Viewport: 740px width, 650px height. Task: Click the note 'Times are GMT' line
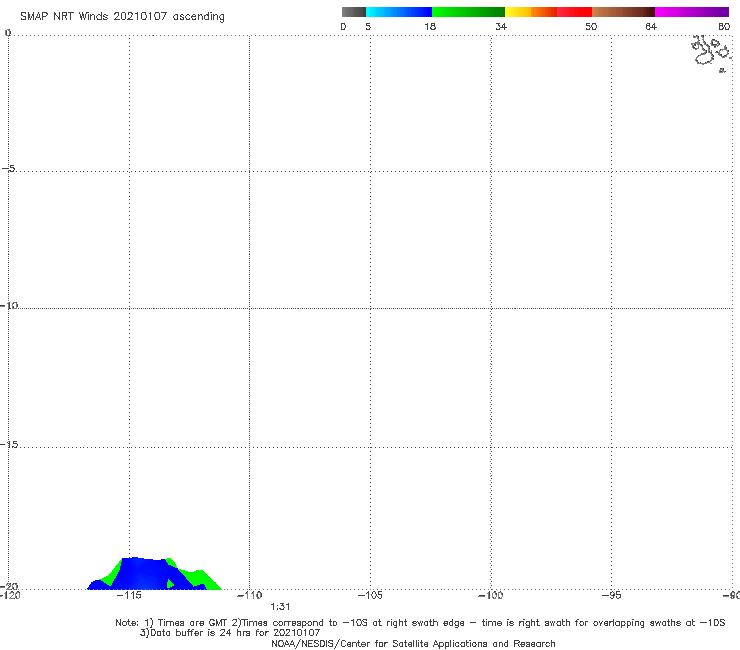(x=420, y=623)
